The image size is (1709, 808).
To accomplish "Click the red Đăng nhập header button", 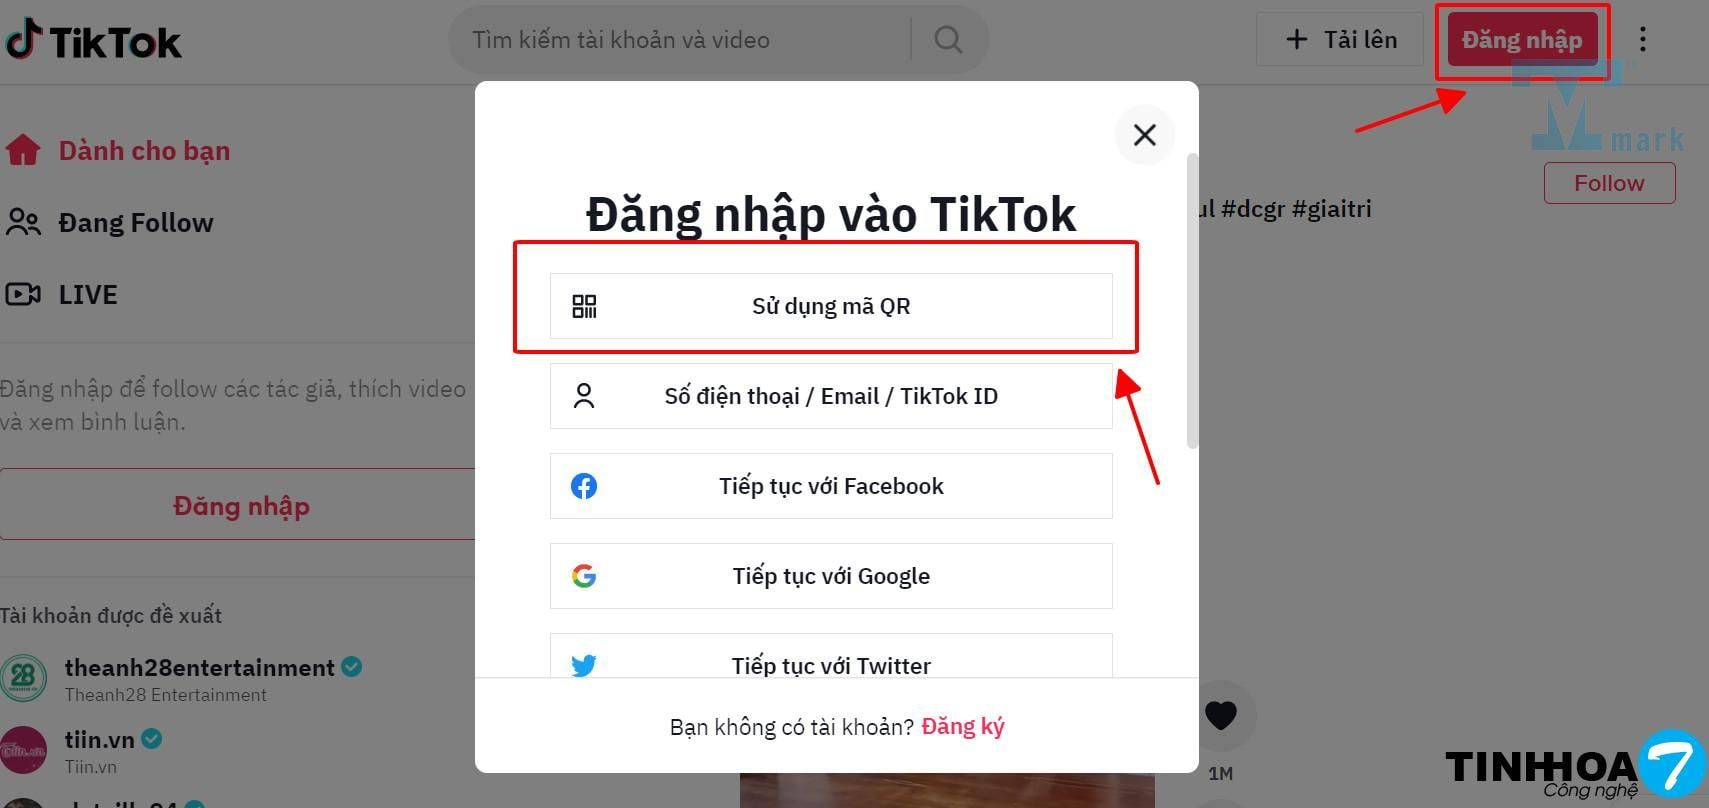I will 1522,40.
